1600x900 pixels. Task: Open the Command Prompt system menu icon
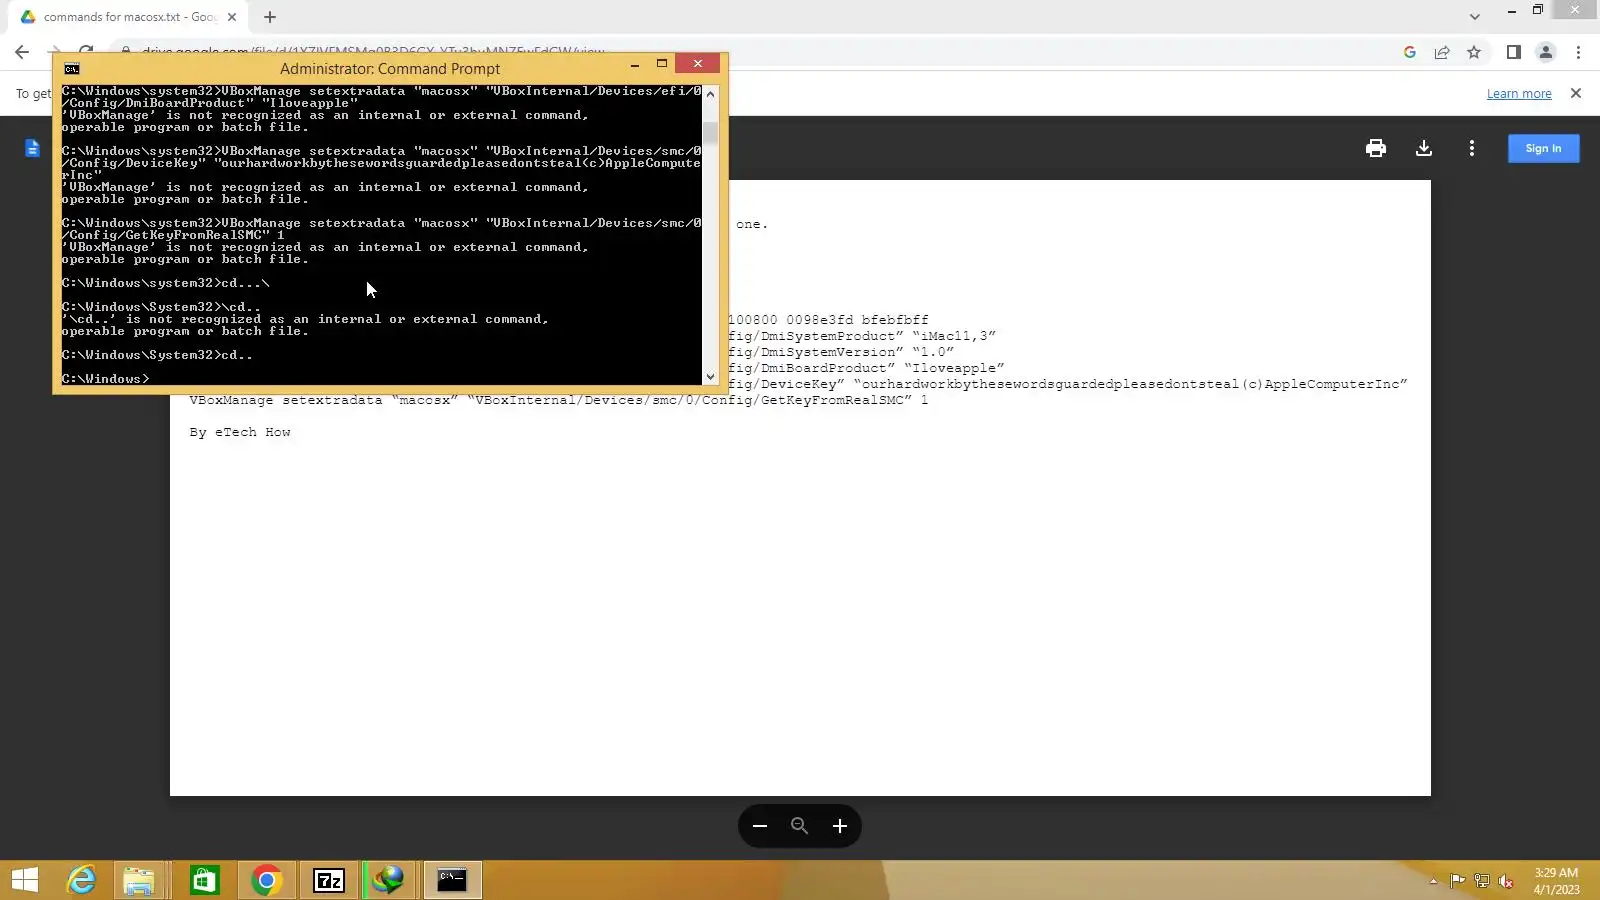72,69
